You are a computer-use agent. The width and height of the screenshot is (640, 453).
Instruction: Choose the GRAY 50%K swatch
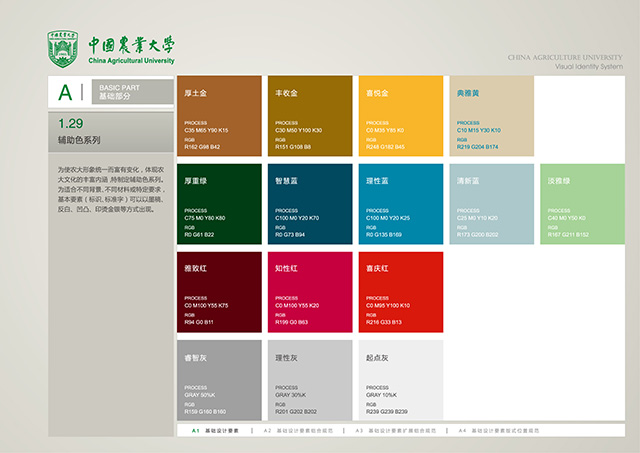coord(218,378)
